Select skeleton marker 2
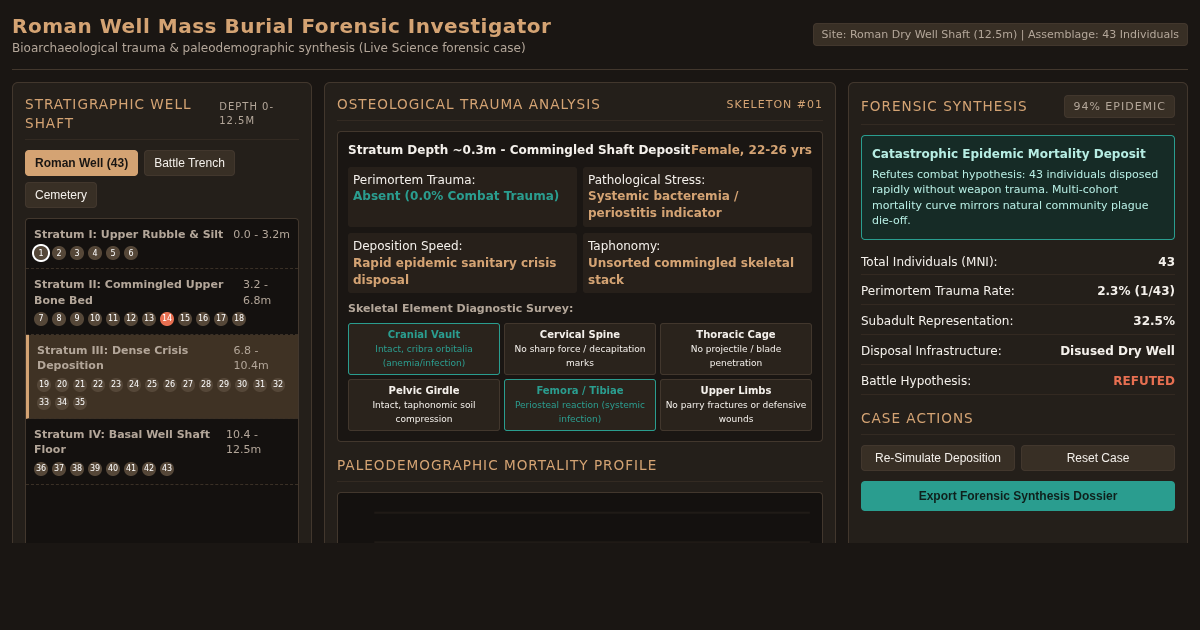 pyautogui.click(x=59, y=253)
